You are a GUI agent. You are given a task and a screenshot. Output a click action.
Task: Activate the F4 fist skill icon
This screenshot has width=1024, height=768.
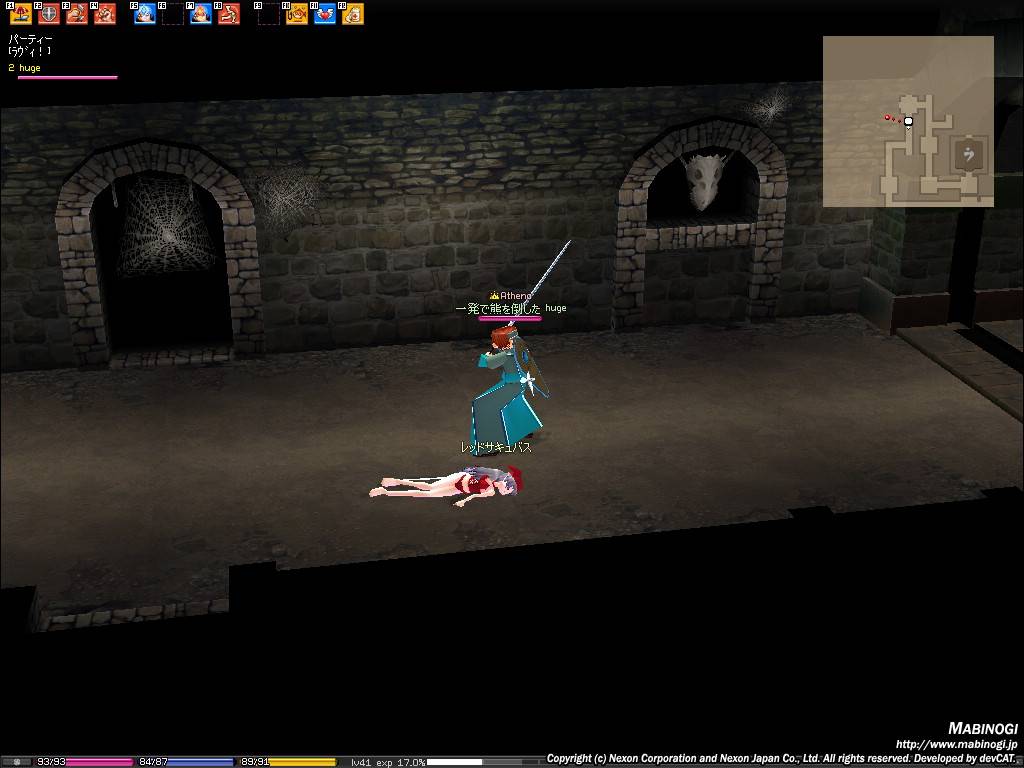(x=104, y=14)
